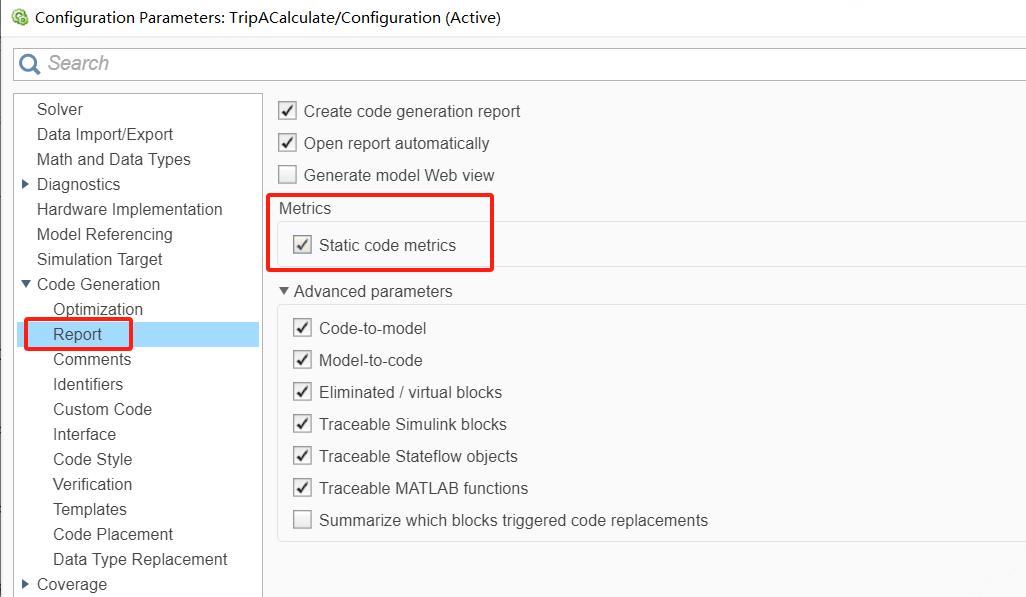
Task: Select Math and Data Types category
Action: (x=114, y=159)
